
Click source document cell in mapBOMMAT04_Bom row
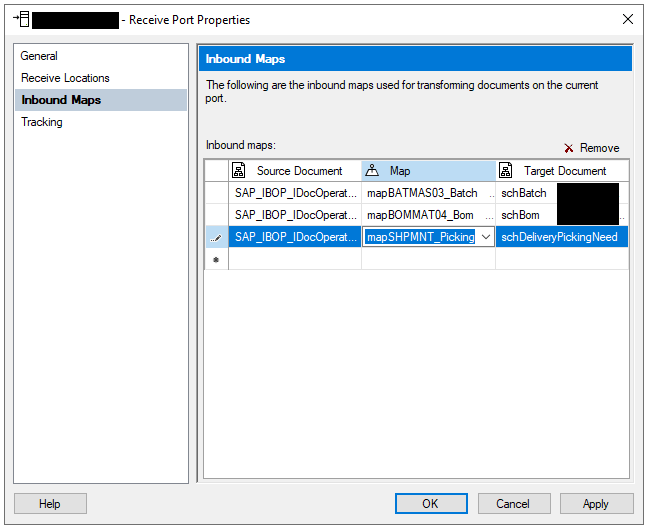(295, 215)
